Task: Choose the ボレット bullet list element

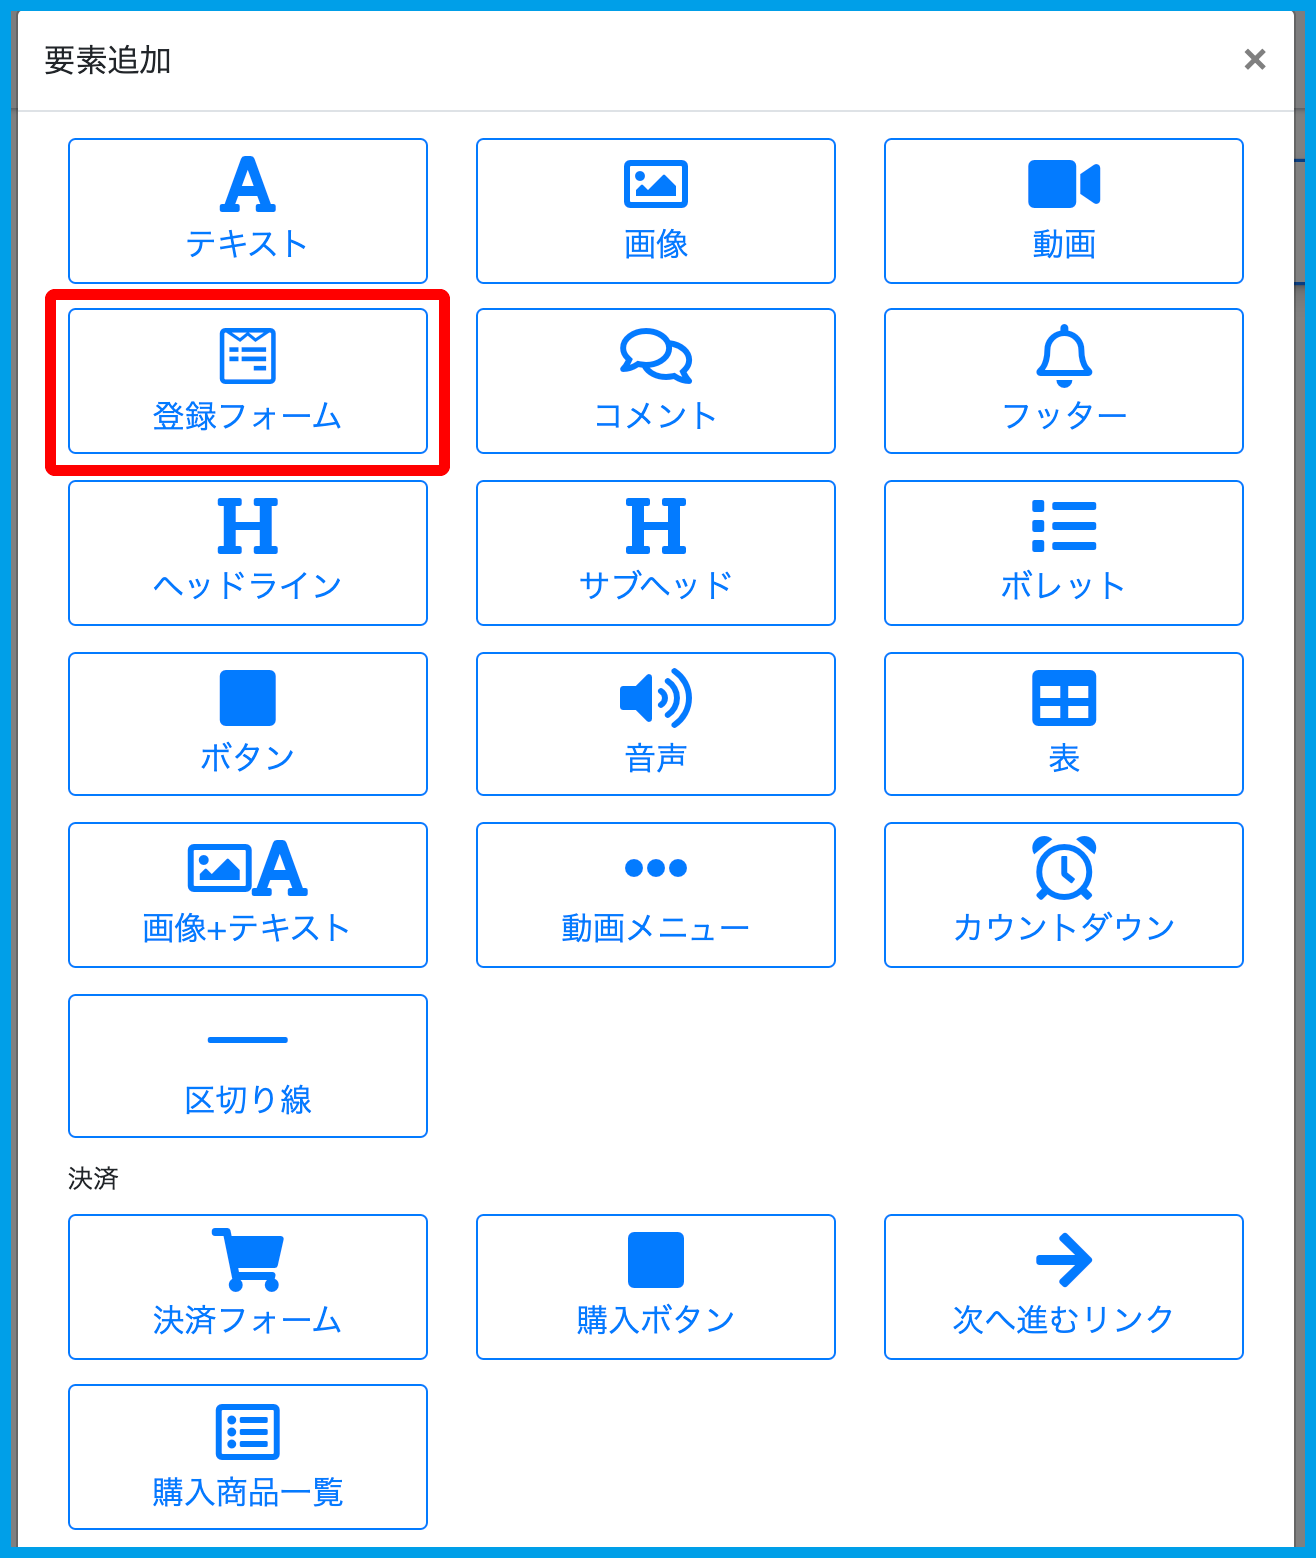Action: 1063,553
